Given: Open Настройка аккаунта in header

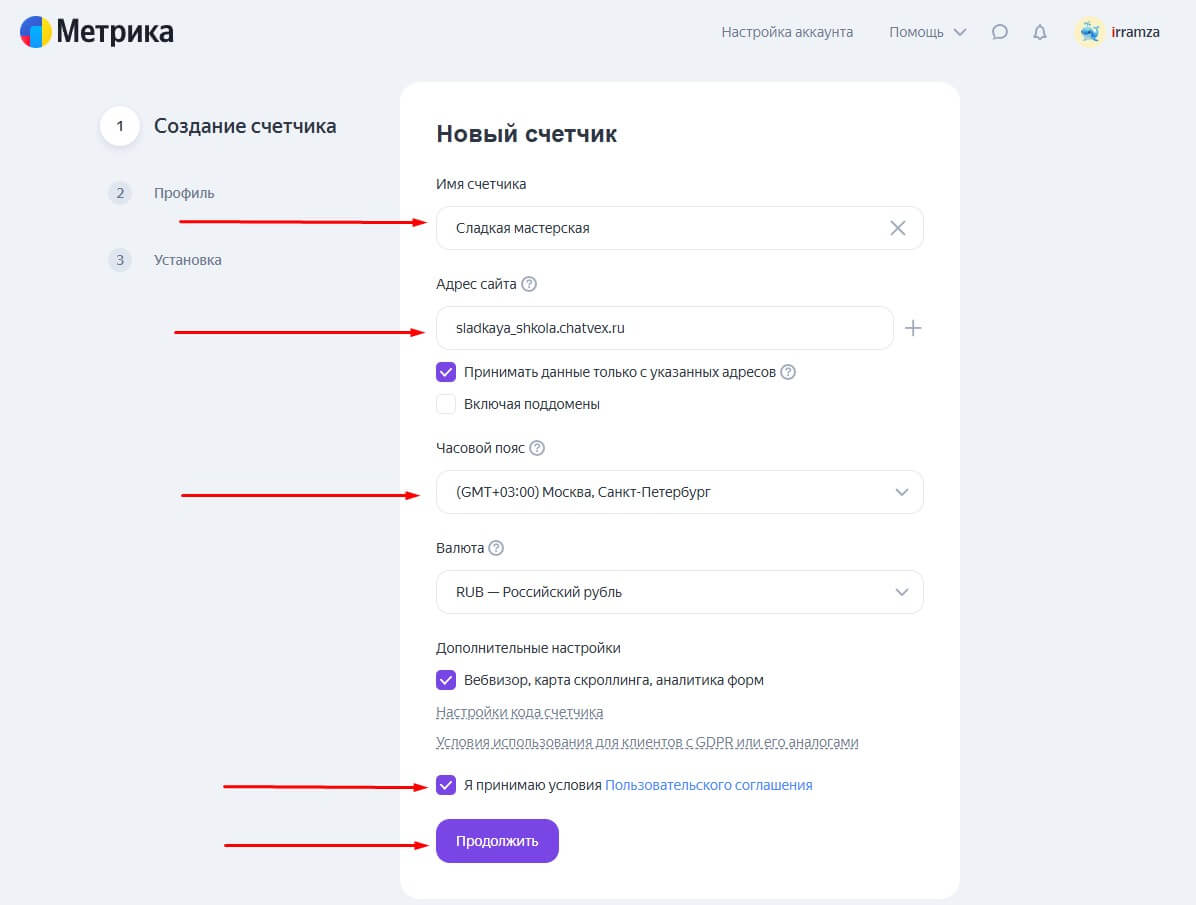Looking at the screenshot, I should click(x=787, y=32).
